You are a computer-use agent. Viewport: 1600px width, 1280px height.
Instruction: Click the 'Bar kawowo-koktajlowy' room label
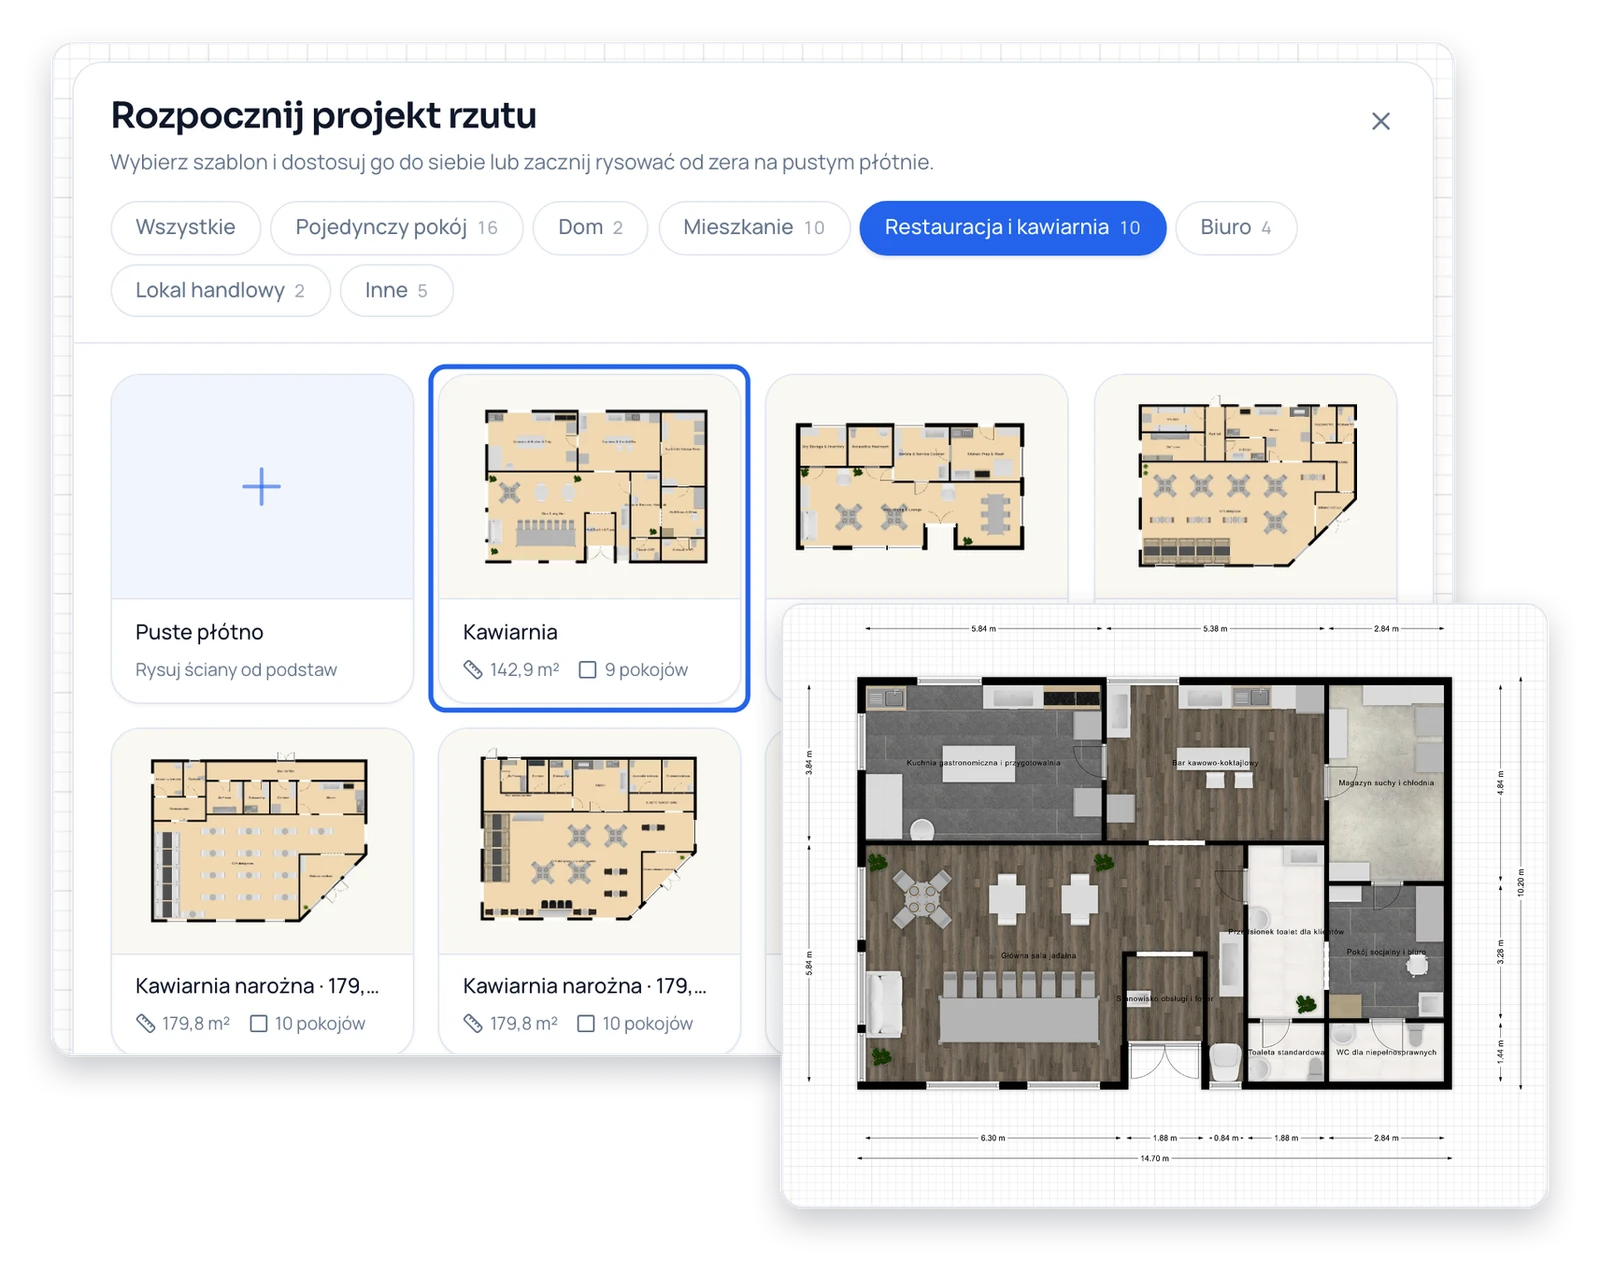click(x=1215, y=763)
